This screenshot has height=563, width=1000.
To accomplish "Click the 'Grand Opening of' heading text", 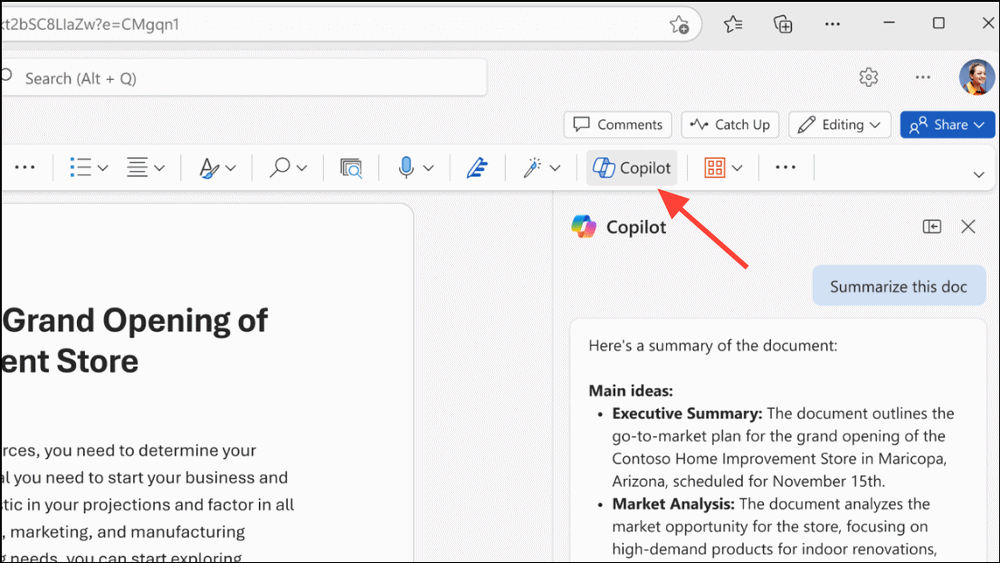I will coord(135,320).
